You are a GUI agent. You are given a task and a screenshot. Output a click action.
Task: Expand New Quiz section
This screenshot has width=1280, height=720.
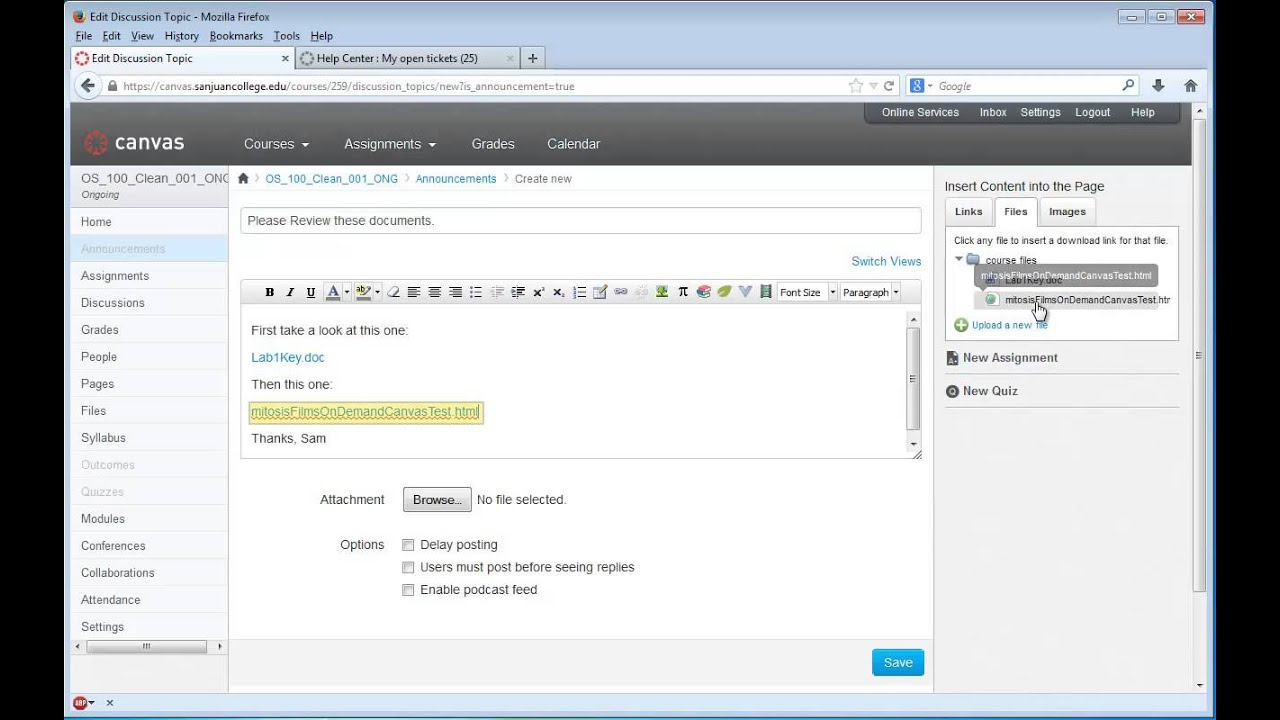click(990, 391)
